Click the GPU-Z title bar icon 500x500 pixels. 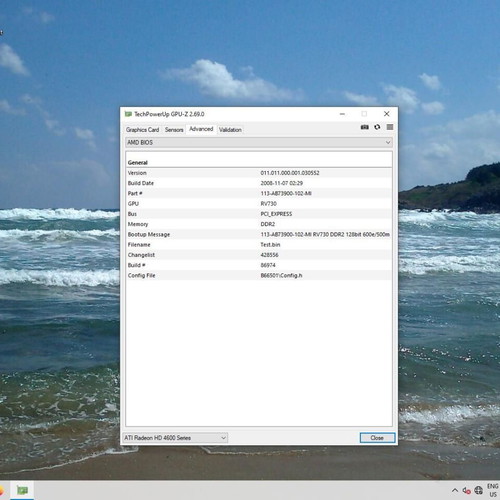point(128,114)
